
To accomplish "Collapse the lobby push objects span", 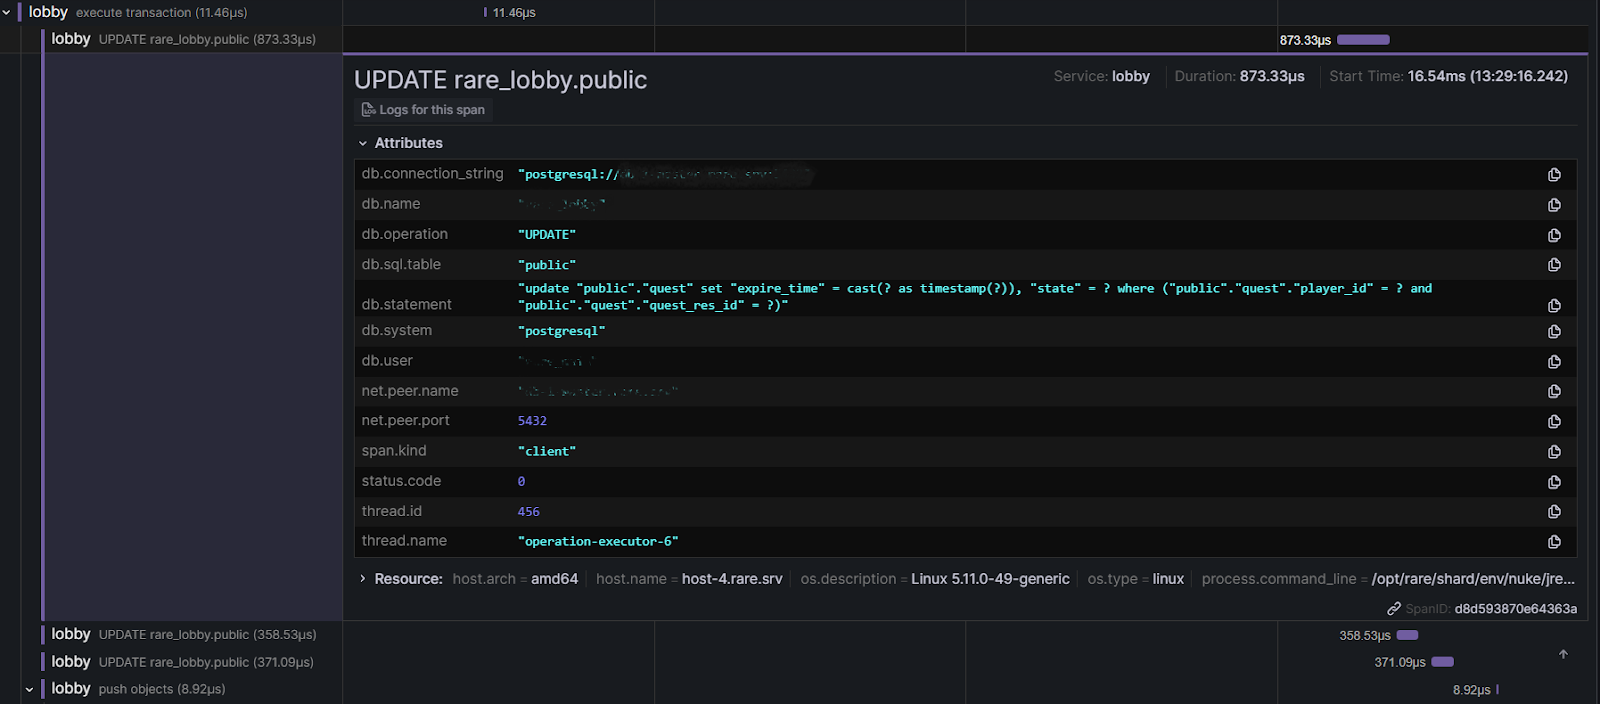I will [x=29, y=689].
